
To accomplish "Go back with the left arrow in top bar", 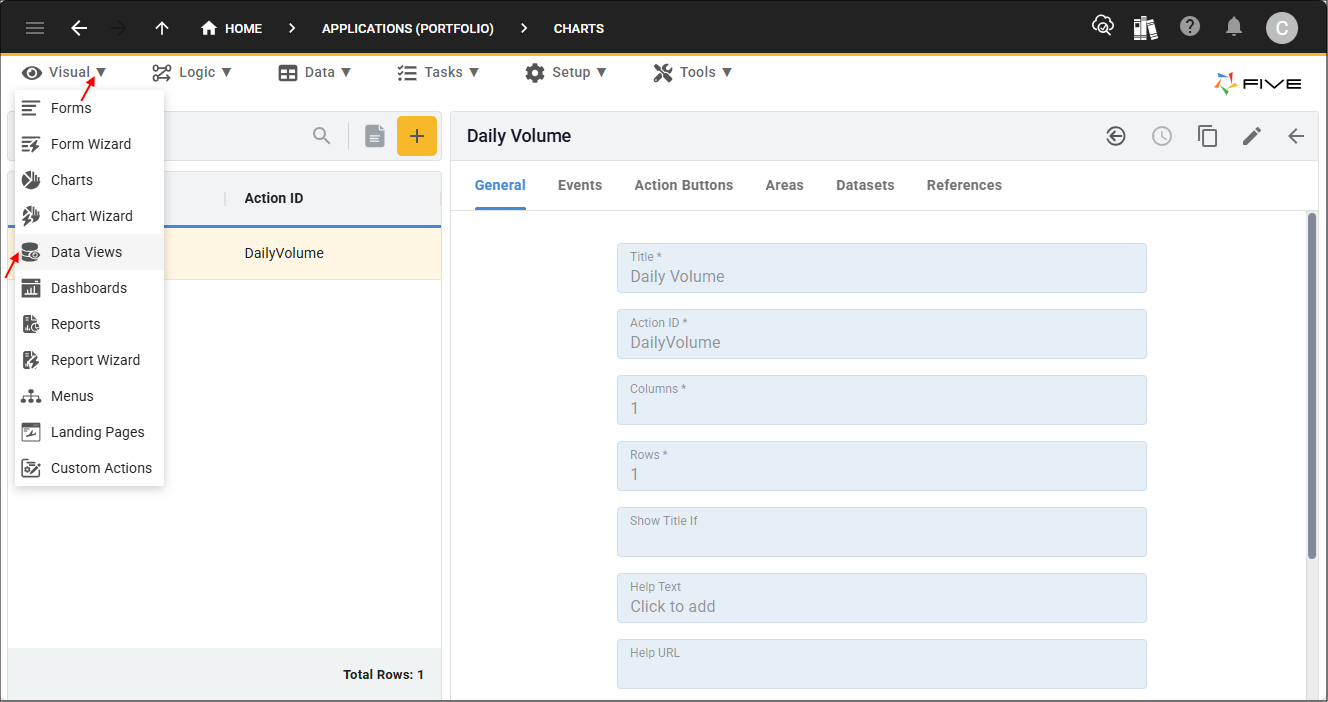I will click(x=79, y=28).
